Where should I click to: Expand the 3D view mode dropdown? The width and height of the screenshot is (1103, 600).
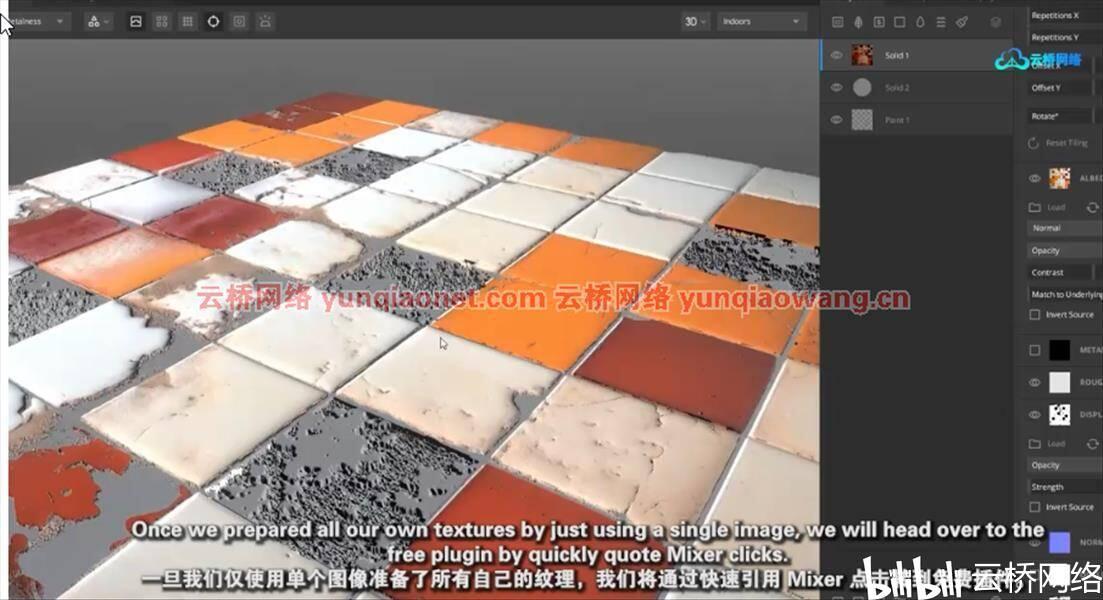[x=695, y=22]
